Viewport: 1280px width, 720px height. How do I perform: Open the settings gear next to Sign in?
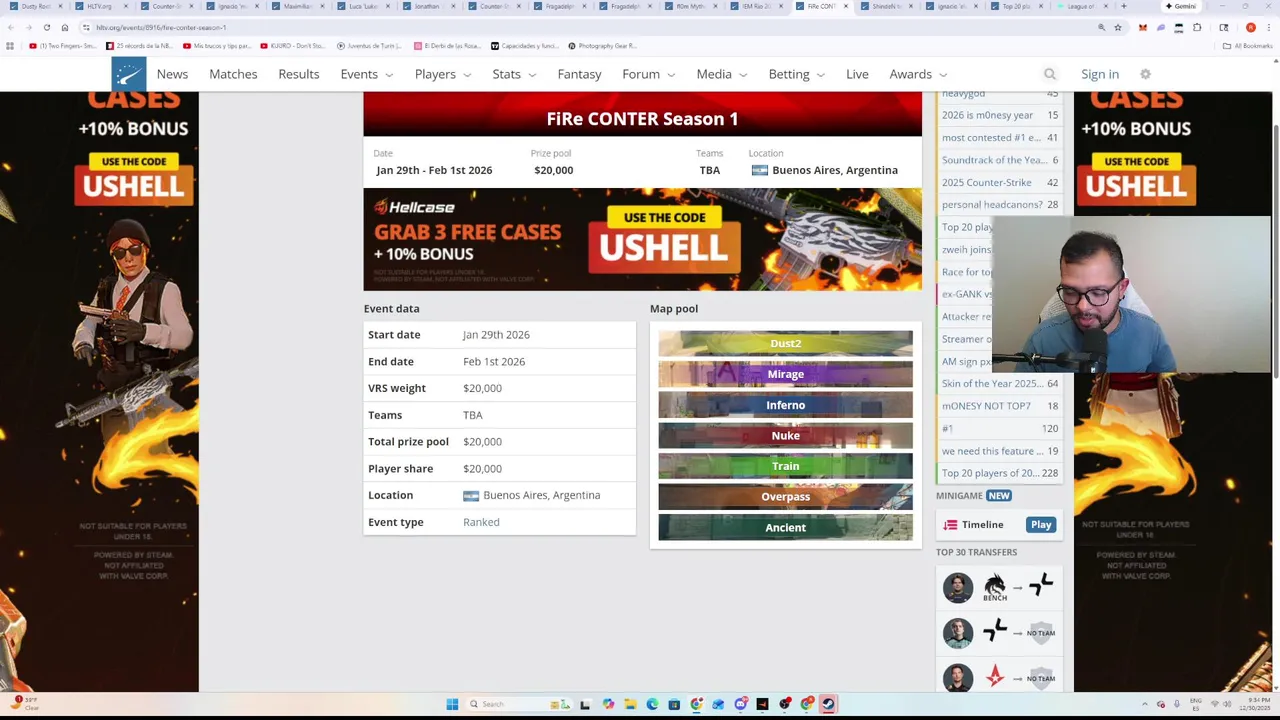(1145, 74)
